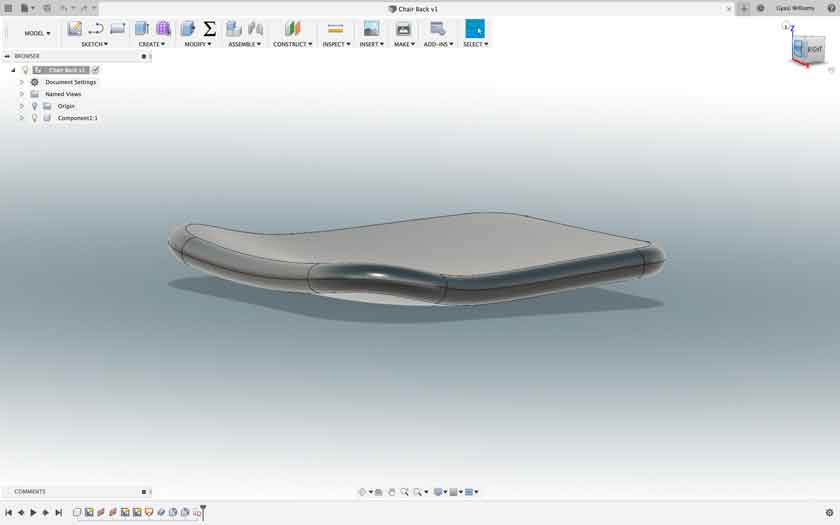Screen dimensions: 840x525
Task: Jump to timeline beginning button
Action: (x=9, y=513)
